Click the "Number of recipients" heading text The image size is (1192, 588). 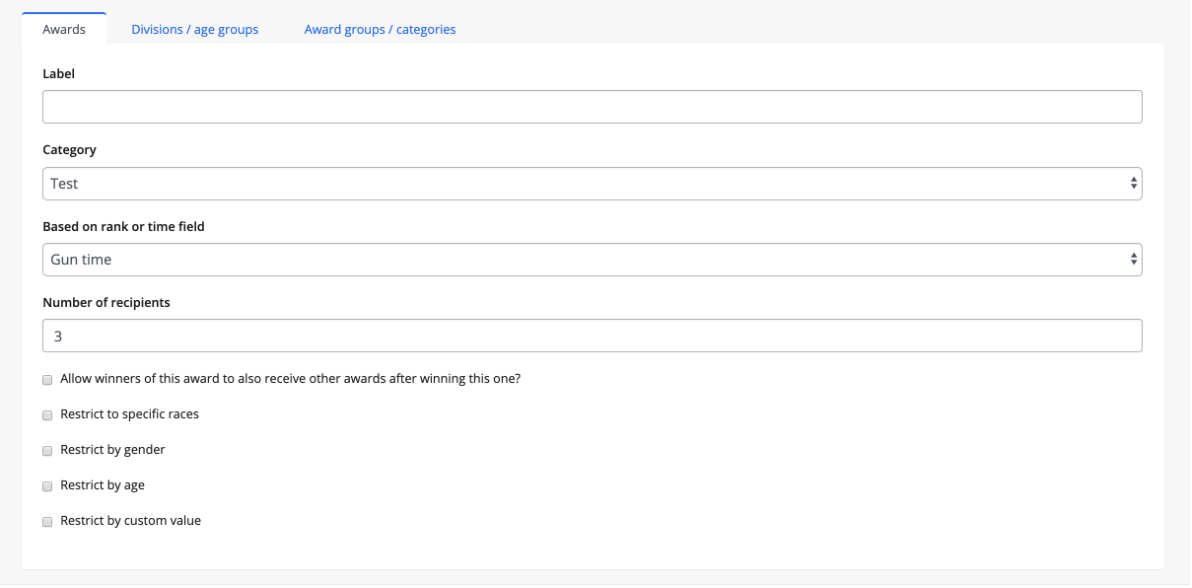(106, 302)
